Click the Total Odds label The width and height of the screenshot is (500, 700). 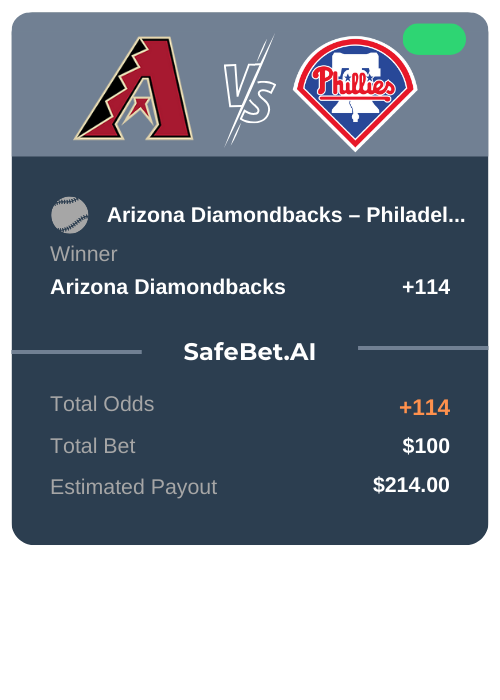[x=102, y=404]
